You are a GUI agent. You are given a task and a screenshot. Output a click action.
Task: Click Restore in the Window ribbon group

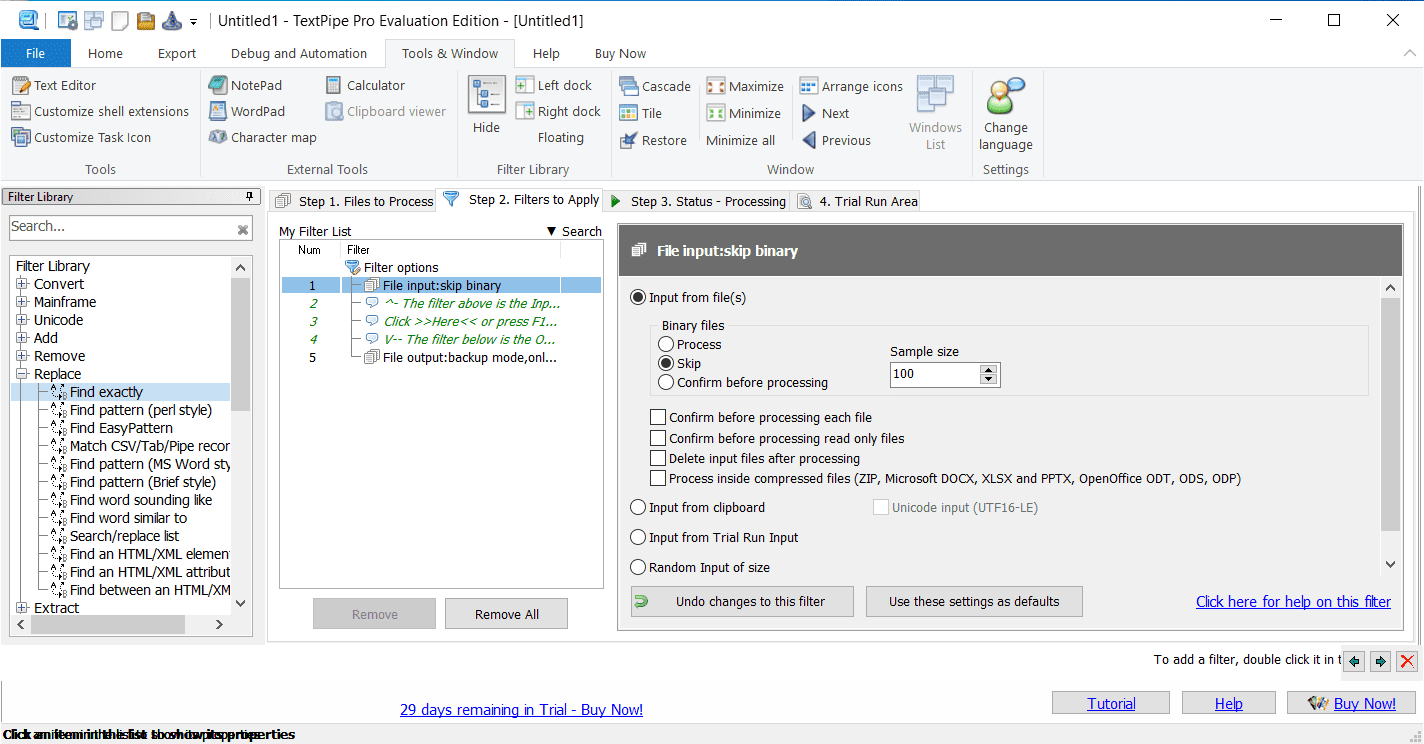[653, 141]
